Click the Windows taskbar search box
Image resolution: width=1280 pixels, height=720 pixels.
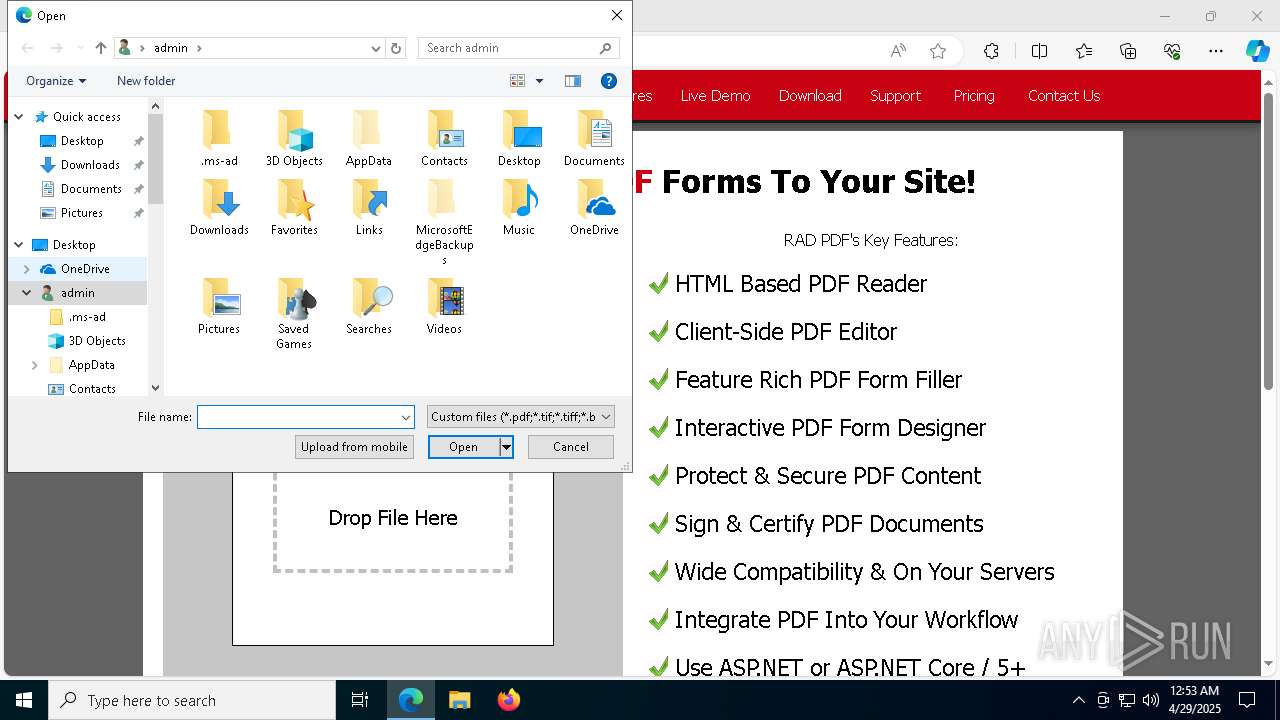point(192,700)
